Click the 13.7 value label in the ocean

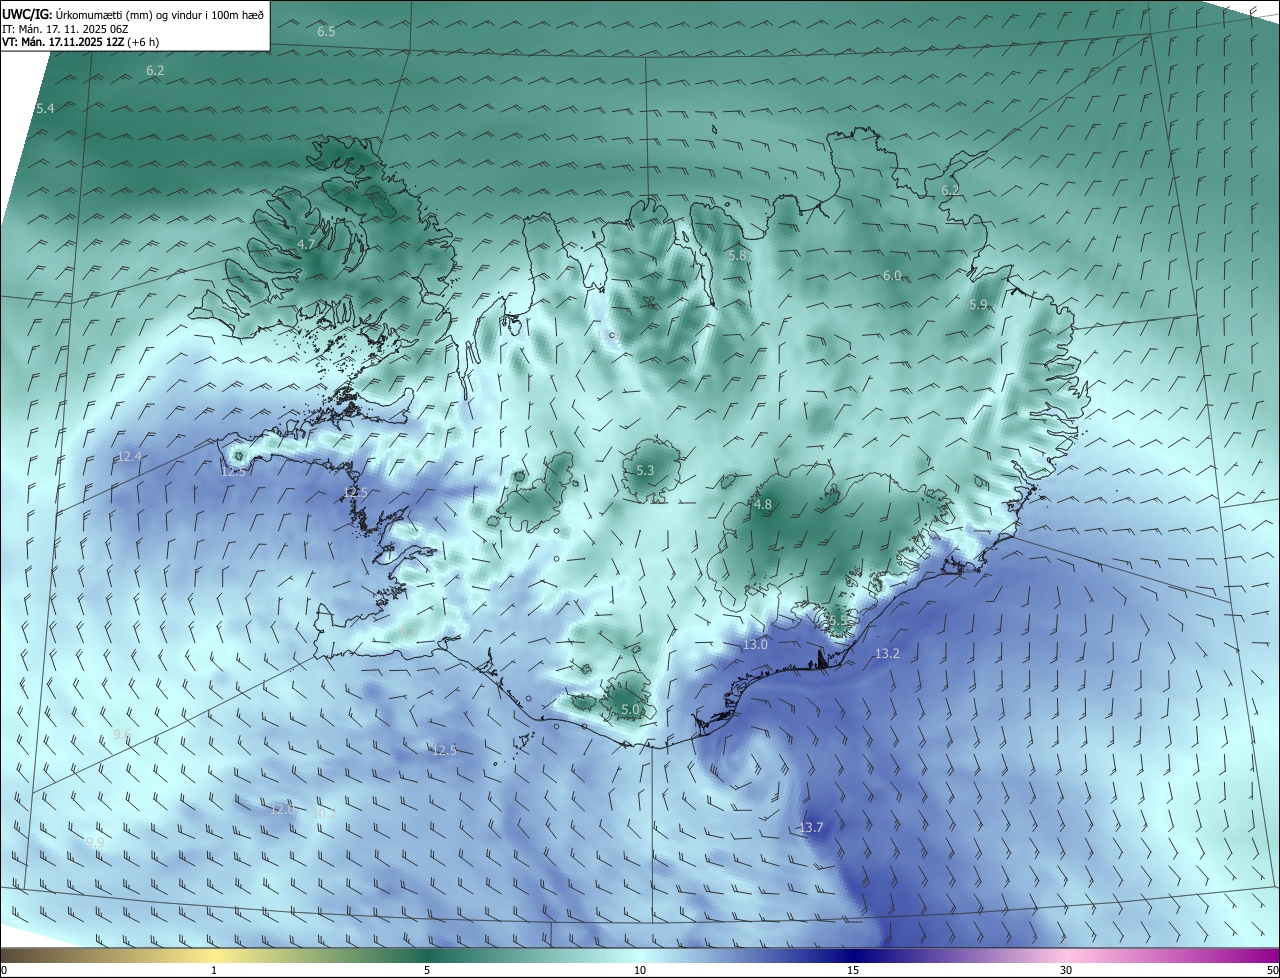(x=811, y=828)
